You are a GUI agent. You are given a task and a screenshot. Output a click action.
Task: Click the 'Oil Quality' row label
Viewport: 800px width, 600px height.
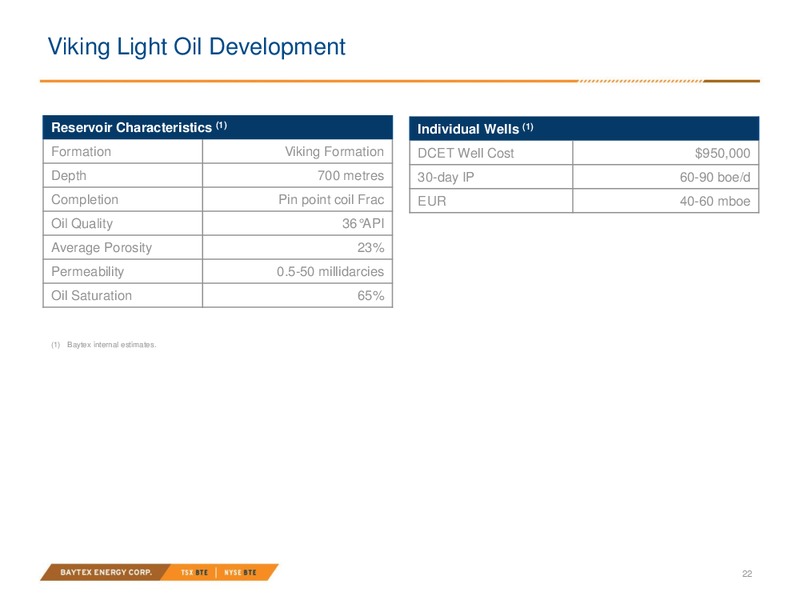(x=82, y=223)
